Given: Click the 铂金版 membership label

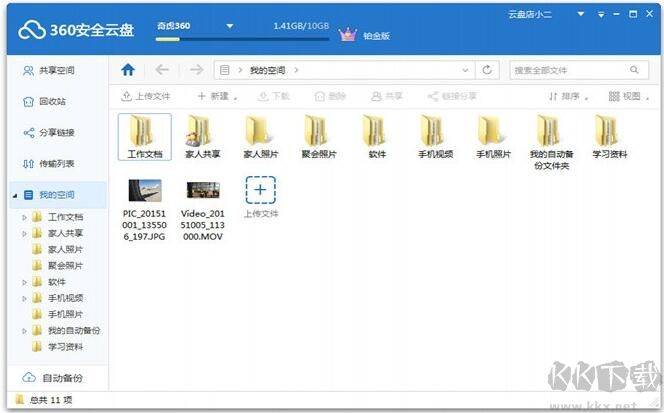Looking at the screenshot, I should pos(376,36).
